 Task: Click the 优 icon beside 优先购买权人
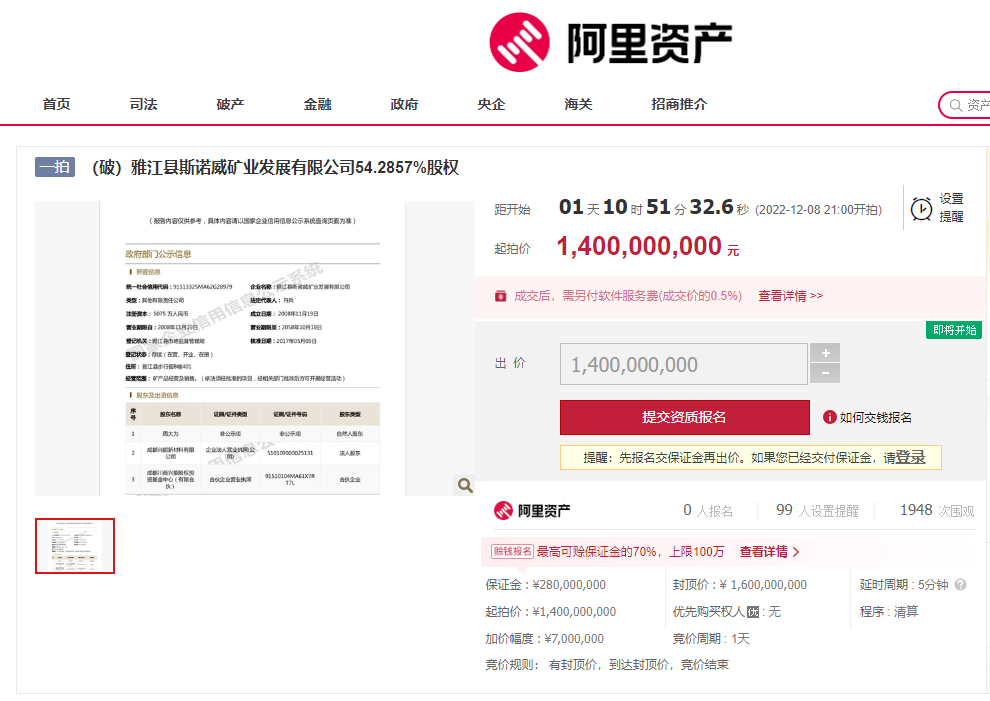[753, 611]
